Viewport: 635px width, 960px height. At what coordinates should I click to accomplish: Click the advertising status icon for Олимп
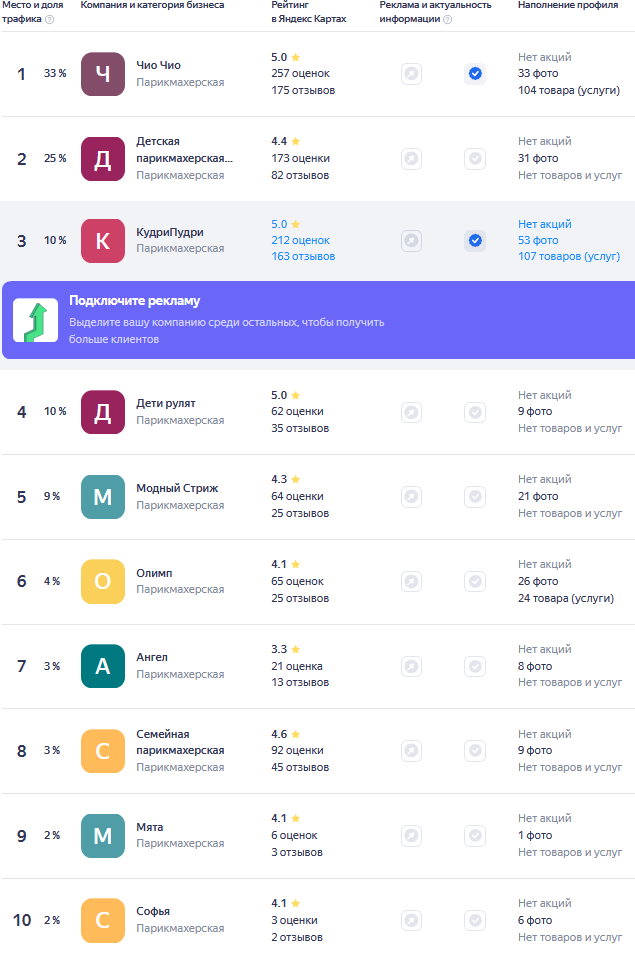411,581
